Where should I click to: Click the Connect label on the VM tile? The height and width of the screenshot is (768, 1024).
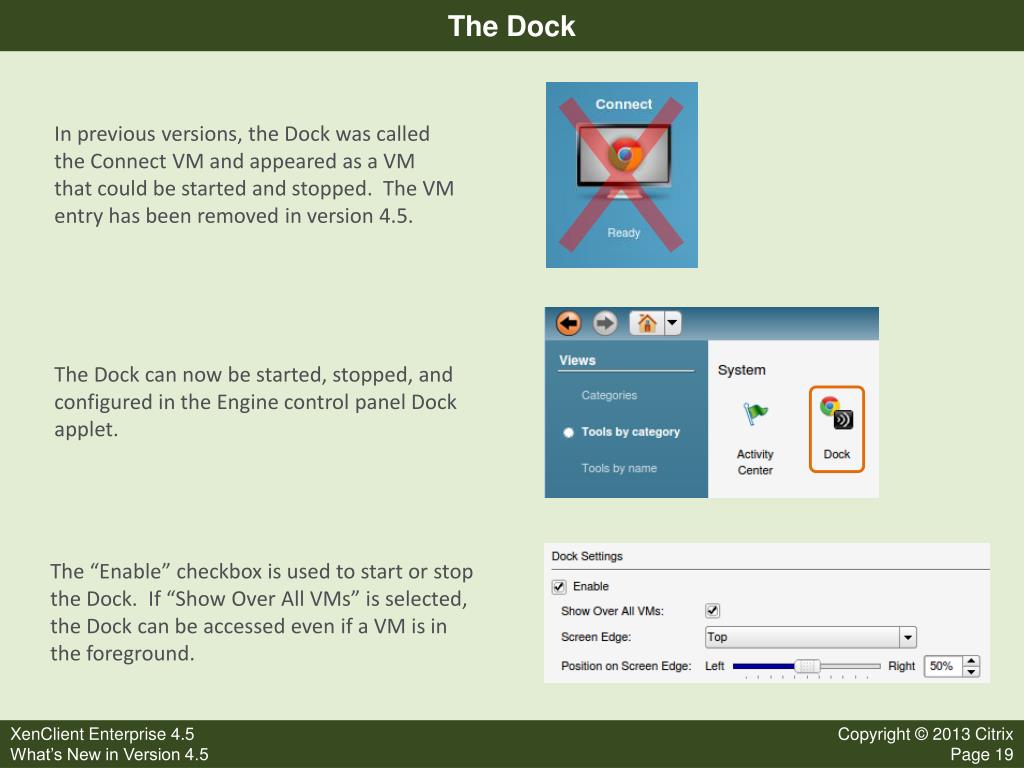tap(624, 104)
